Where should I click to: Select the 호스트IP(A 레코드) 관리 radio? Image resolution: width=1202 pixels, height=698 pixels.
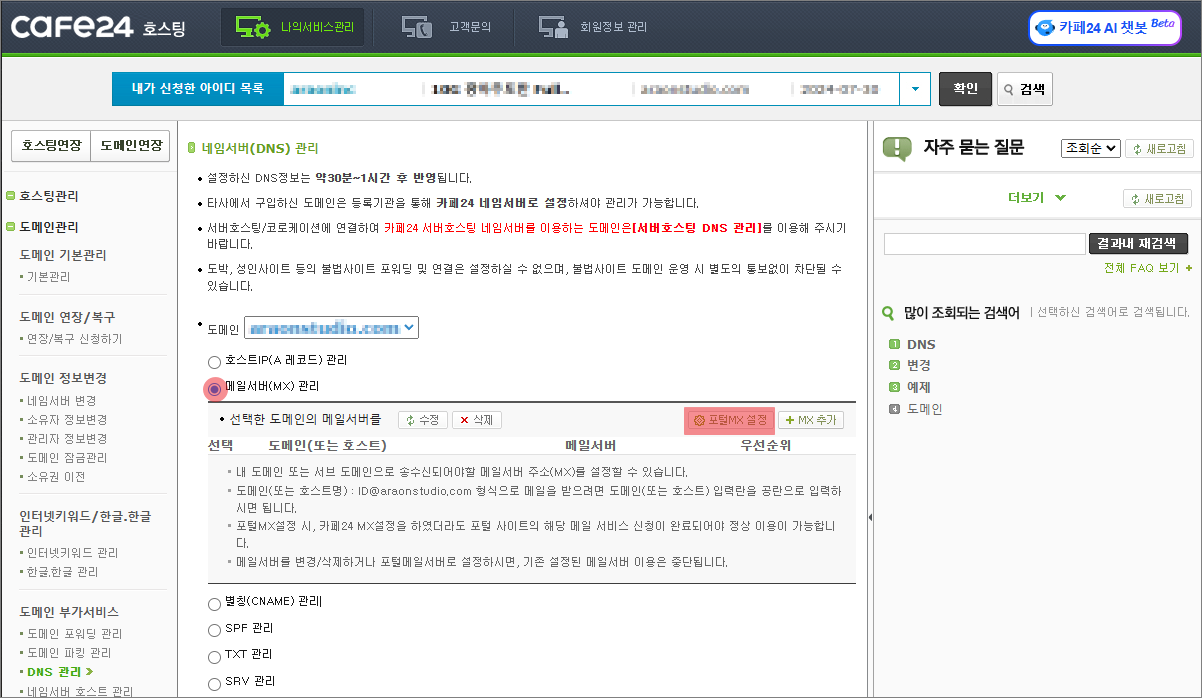212,363
